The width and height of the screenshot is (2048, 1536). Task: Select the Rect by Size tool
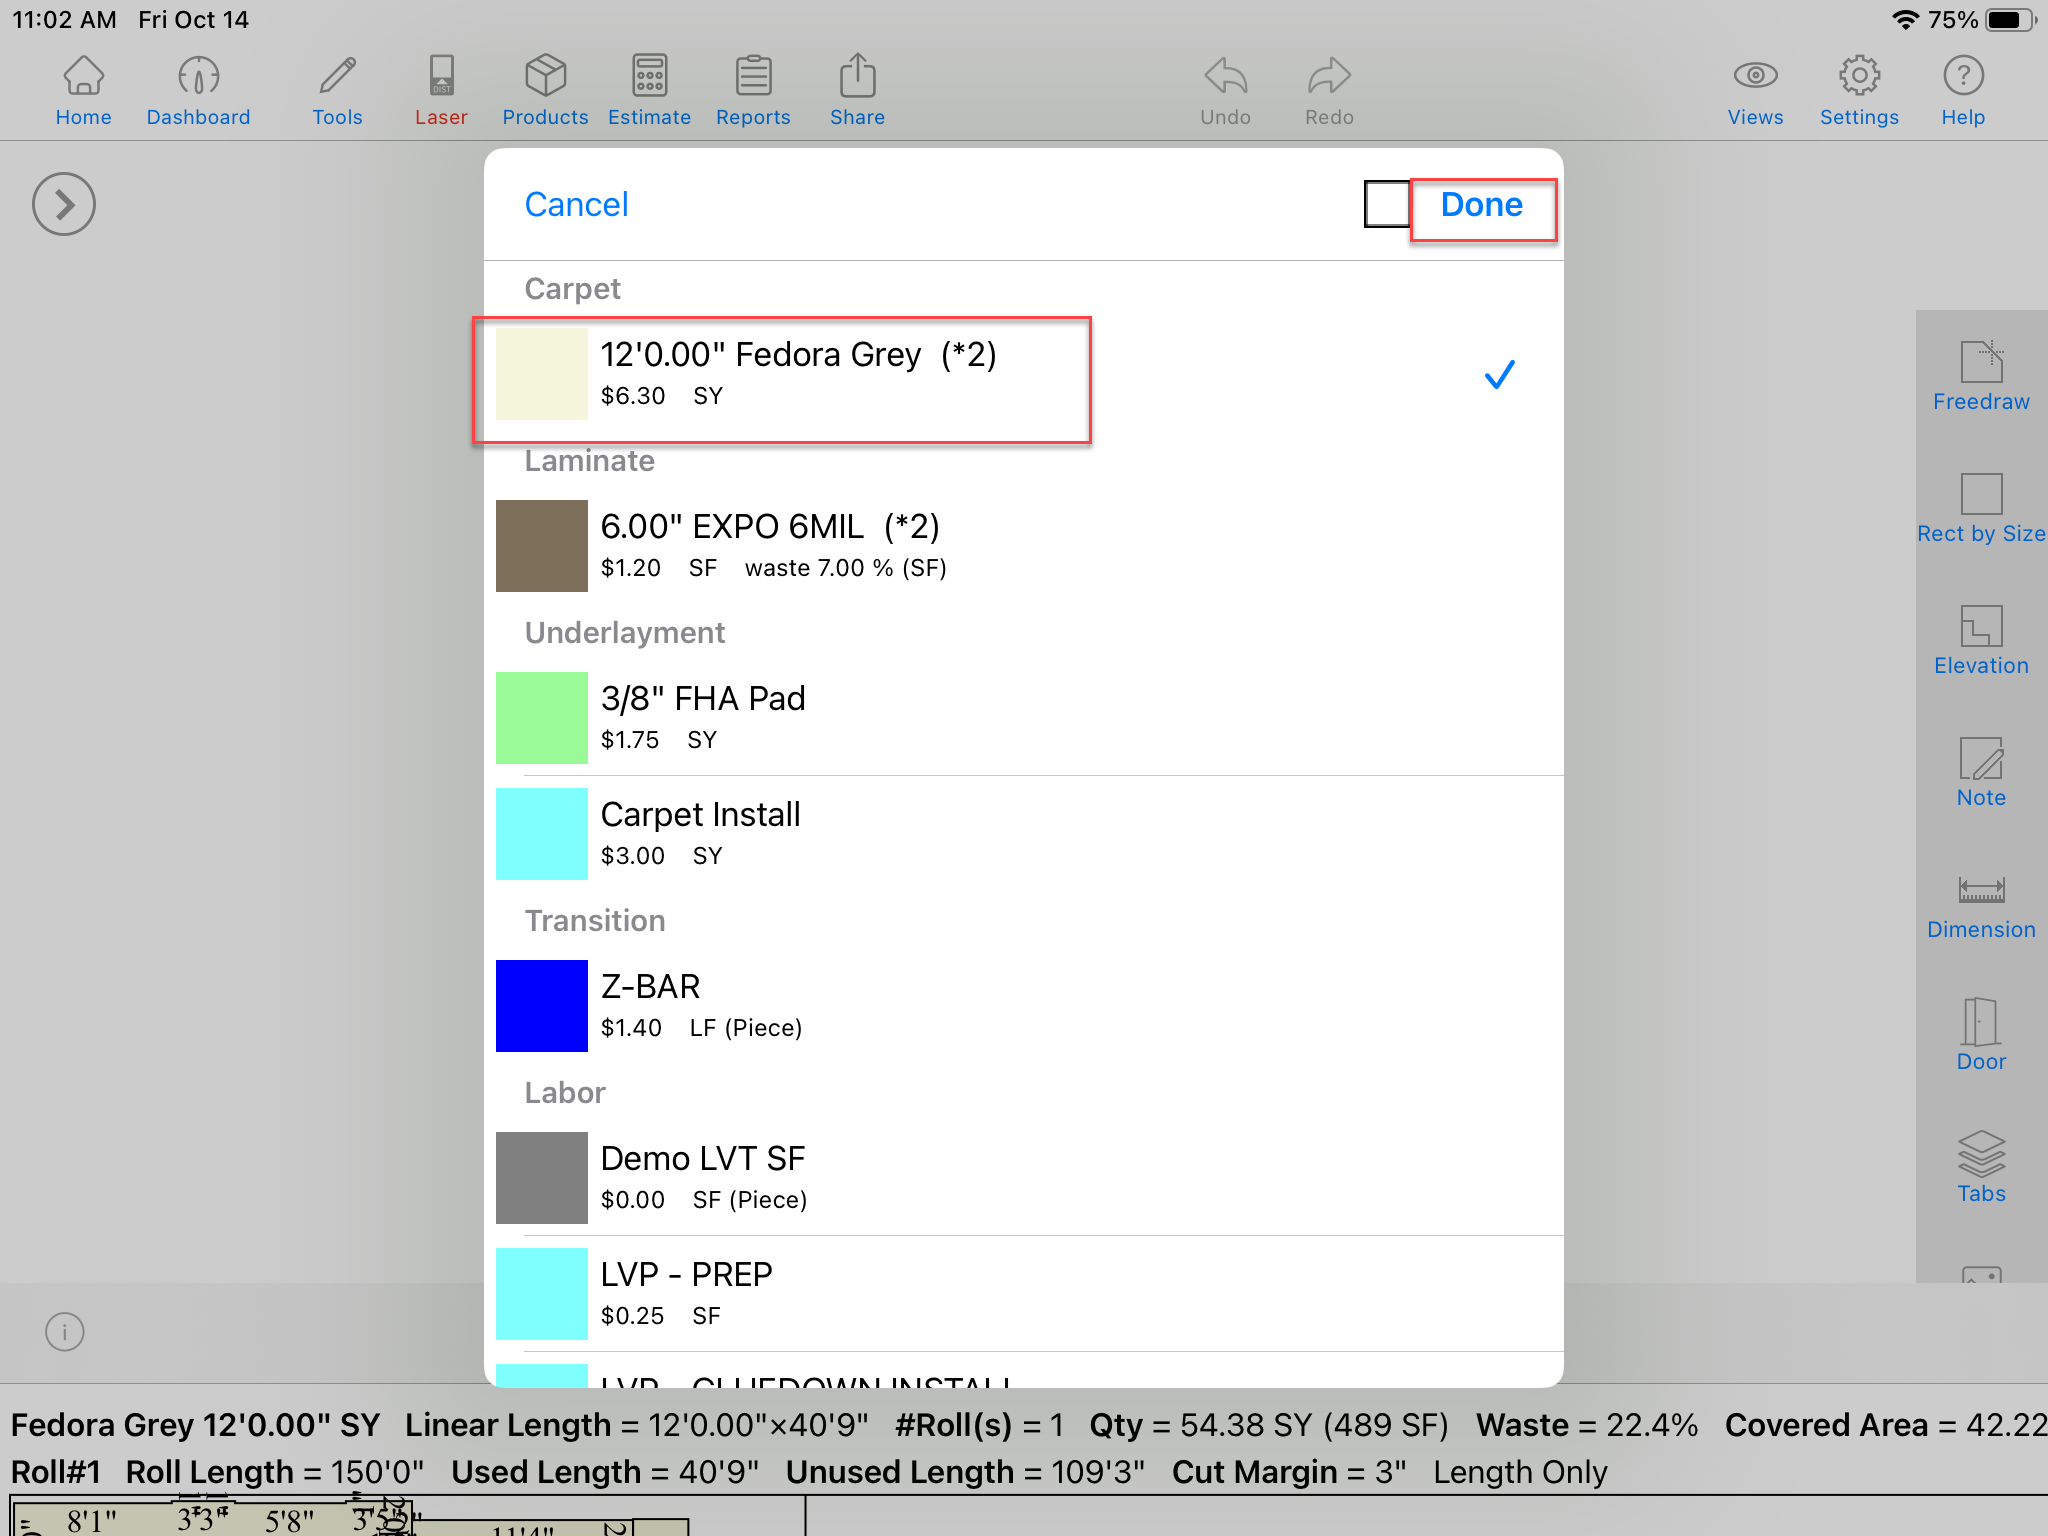1981,507
